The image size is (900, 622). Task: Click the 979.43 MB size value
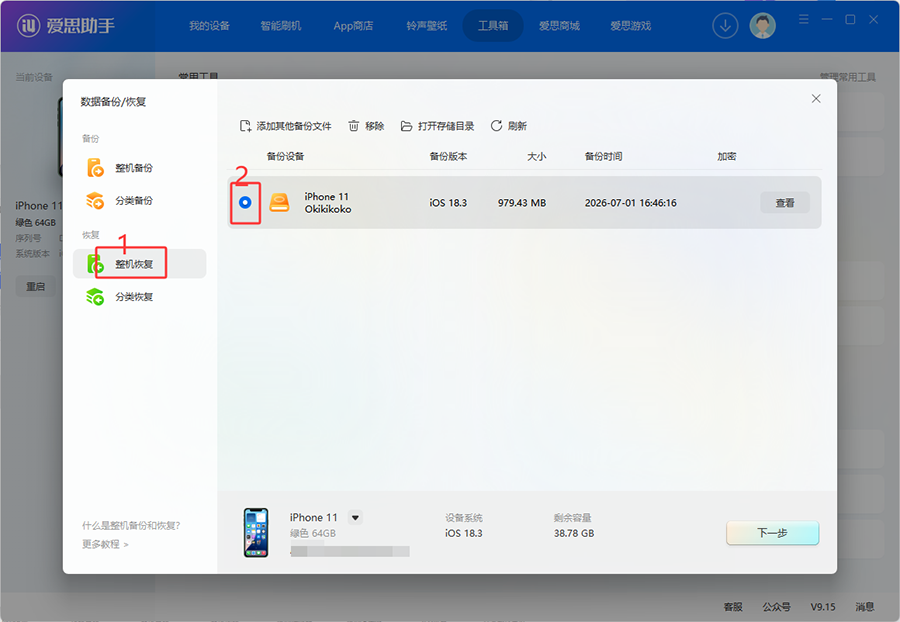click(522, 203)
